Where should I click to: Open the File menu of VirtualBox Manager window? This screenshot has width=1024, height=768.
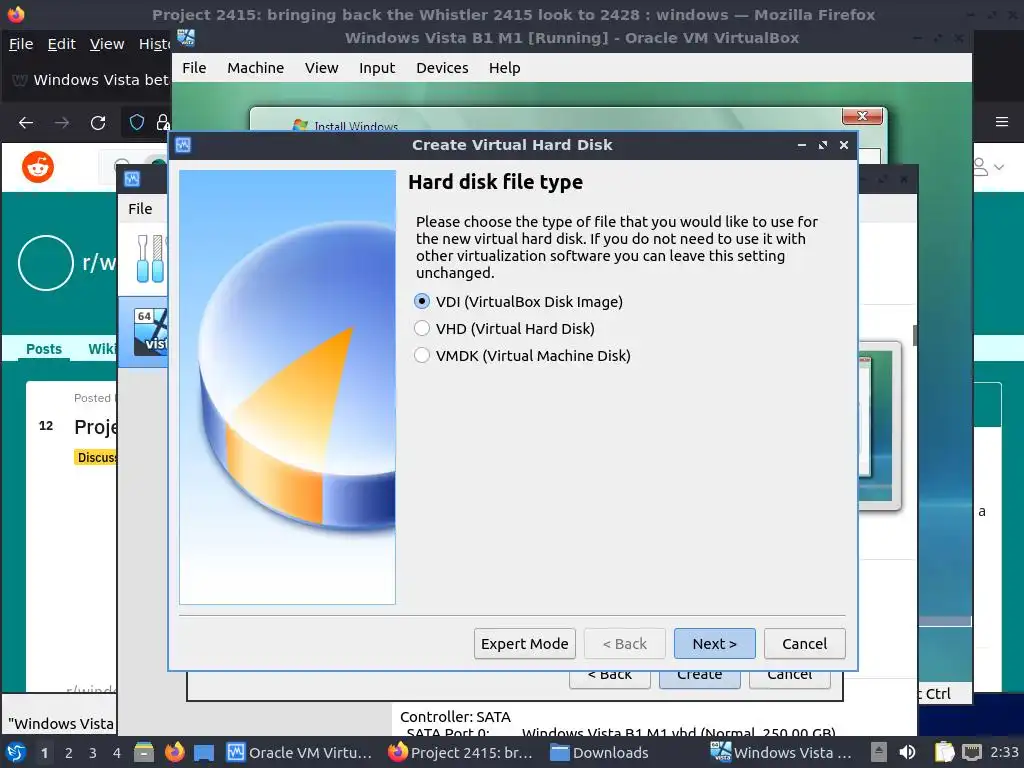click(140, 209)
